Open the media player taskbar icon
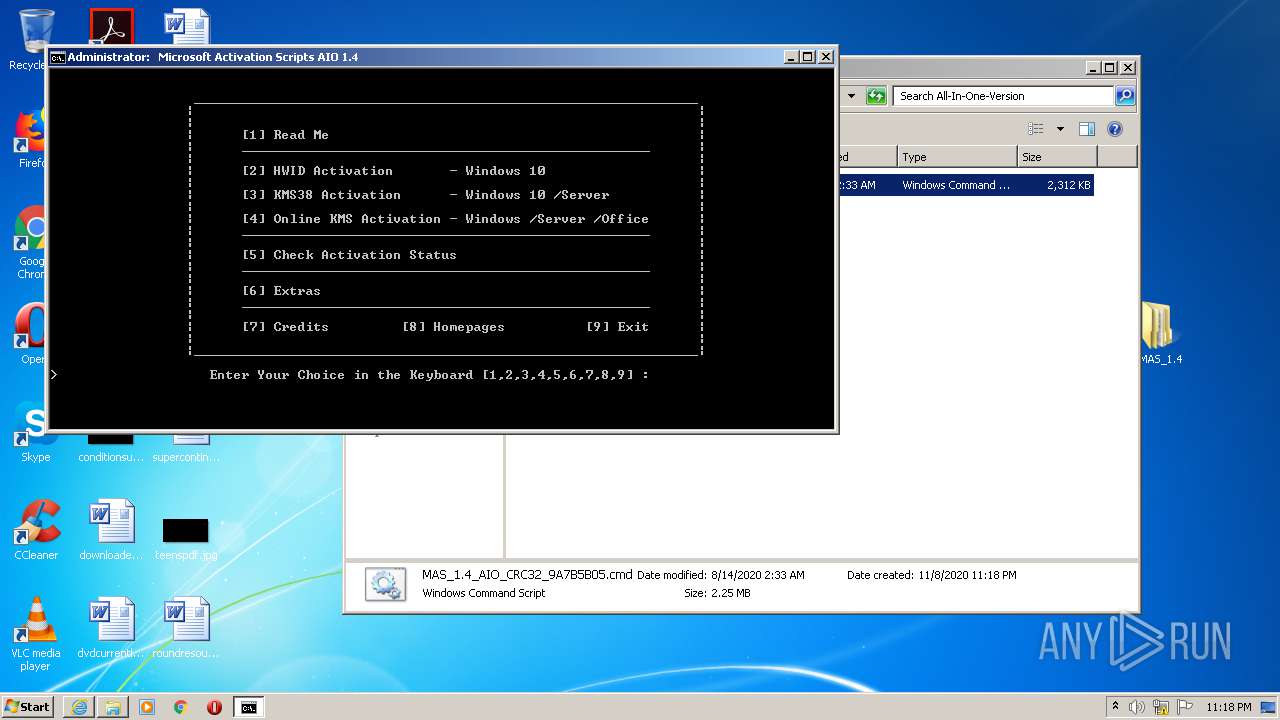Image resolution: width=1280 pixels, height=720 pixels. tap(147, 707)
